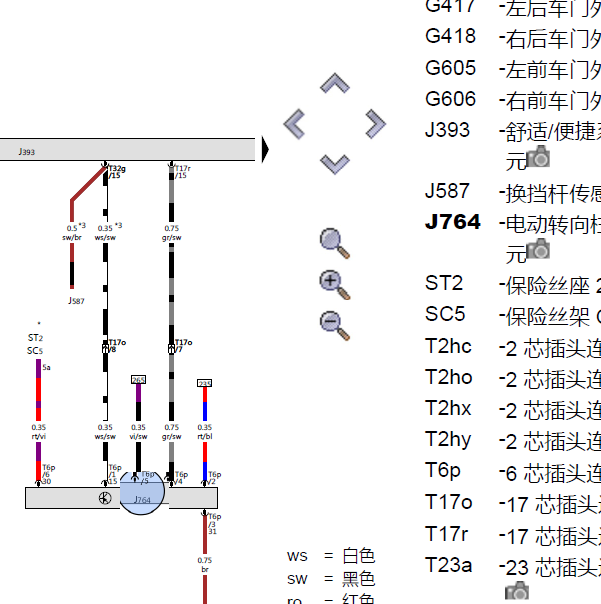This screenshot has height=604, width=601.
Task: Click the SC5 fuse label in diagram
Action: (35, 351)
